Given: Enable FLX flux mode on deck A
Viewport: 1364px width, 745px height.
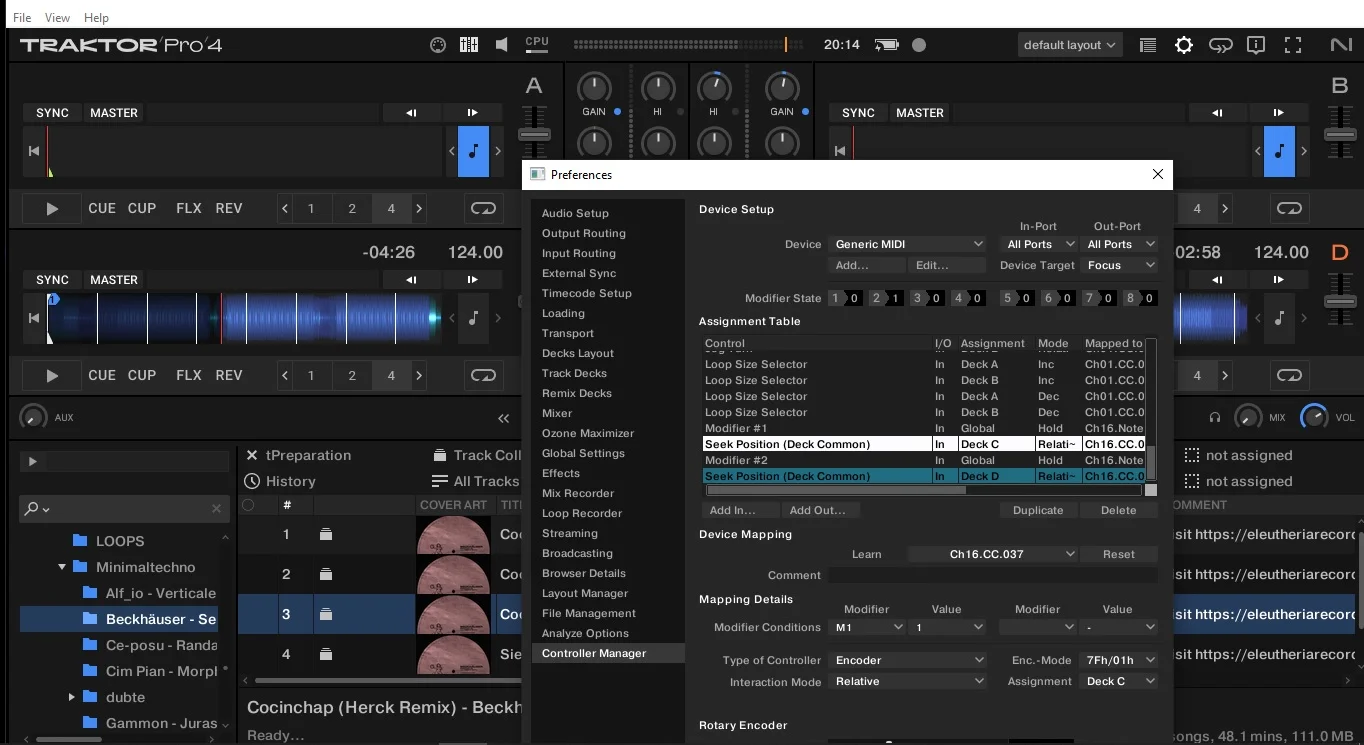Looking at the screenshot, I should pyautogui.click(x=189, y=208).
